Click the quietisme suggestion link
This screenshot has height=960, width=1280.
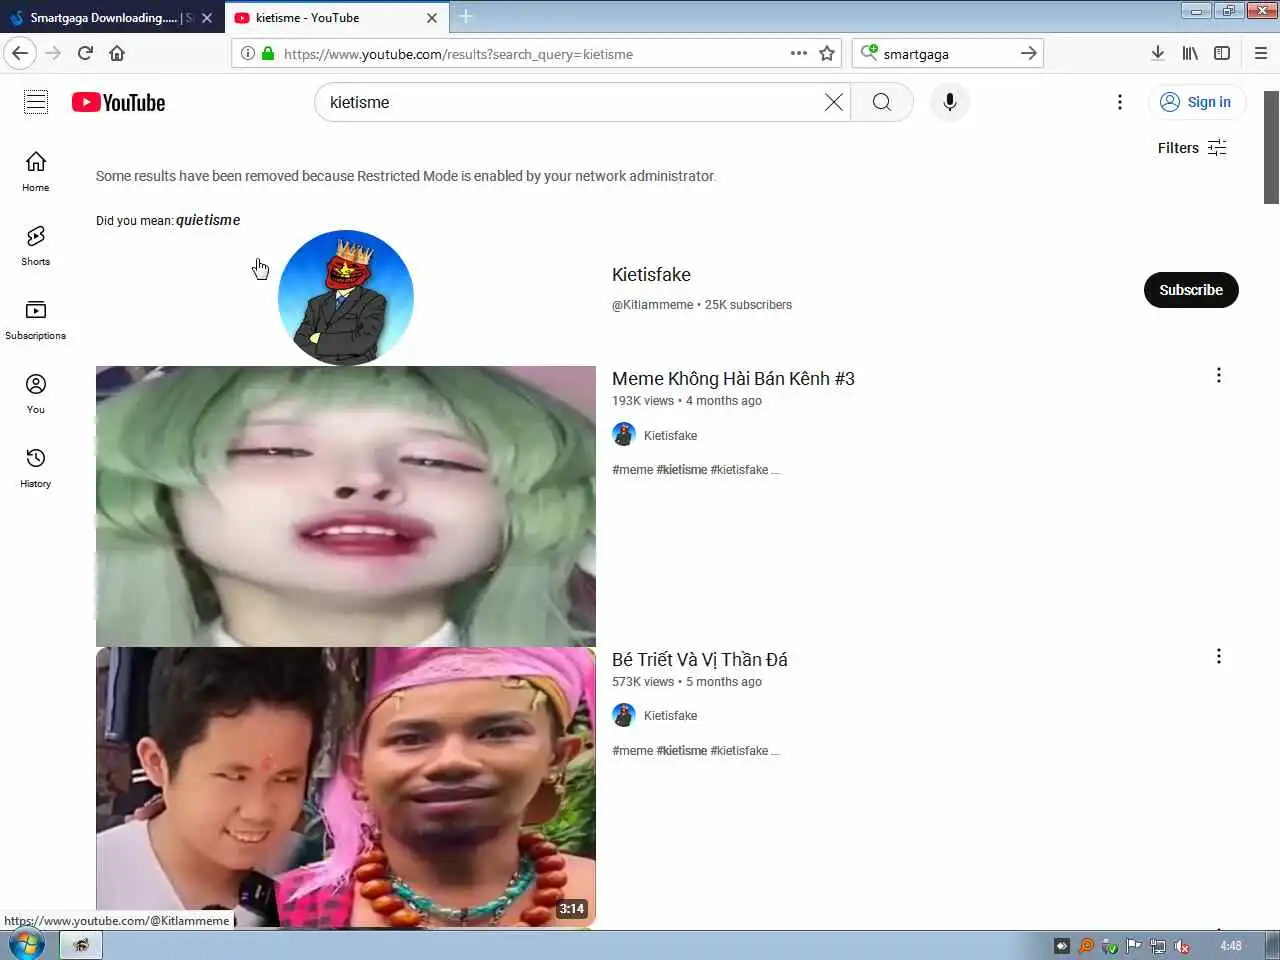pos(208,220)
